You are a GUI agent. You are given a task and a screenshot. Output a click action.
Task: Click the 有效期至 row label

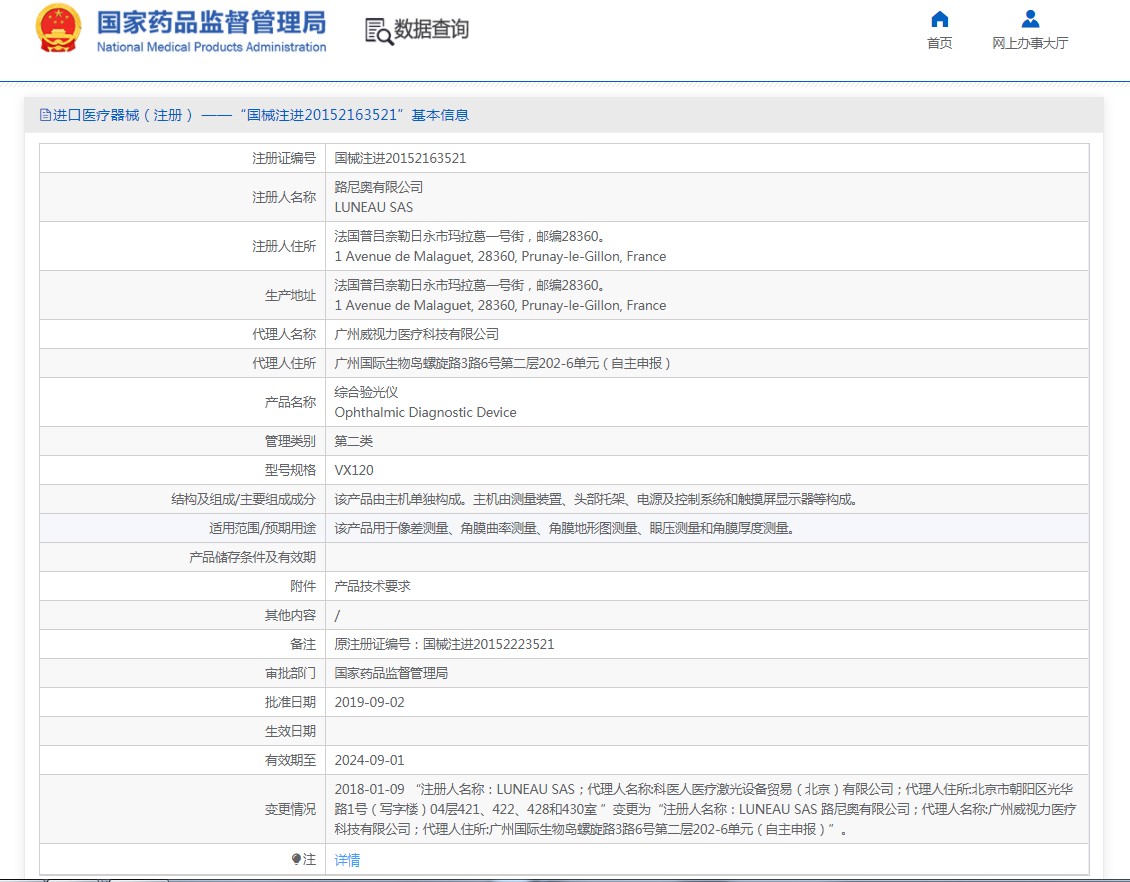290,760
